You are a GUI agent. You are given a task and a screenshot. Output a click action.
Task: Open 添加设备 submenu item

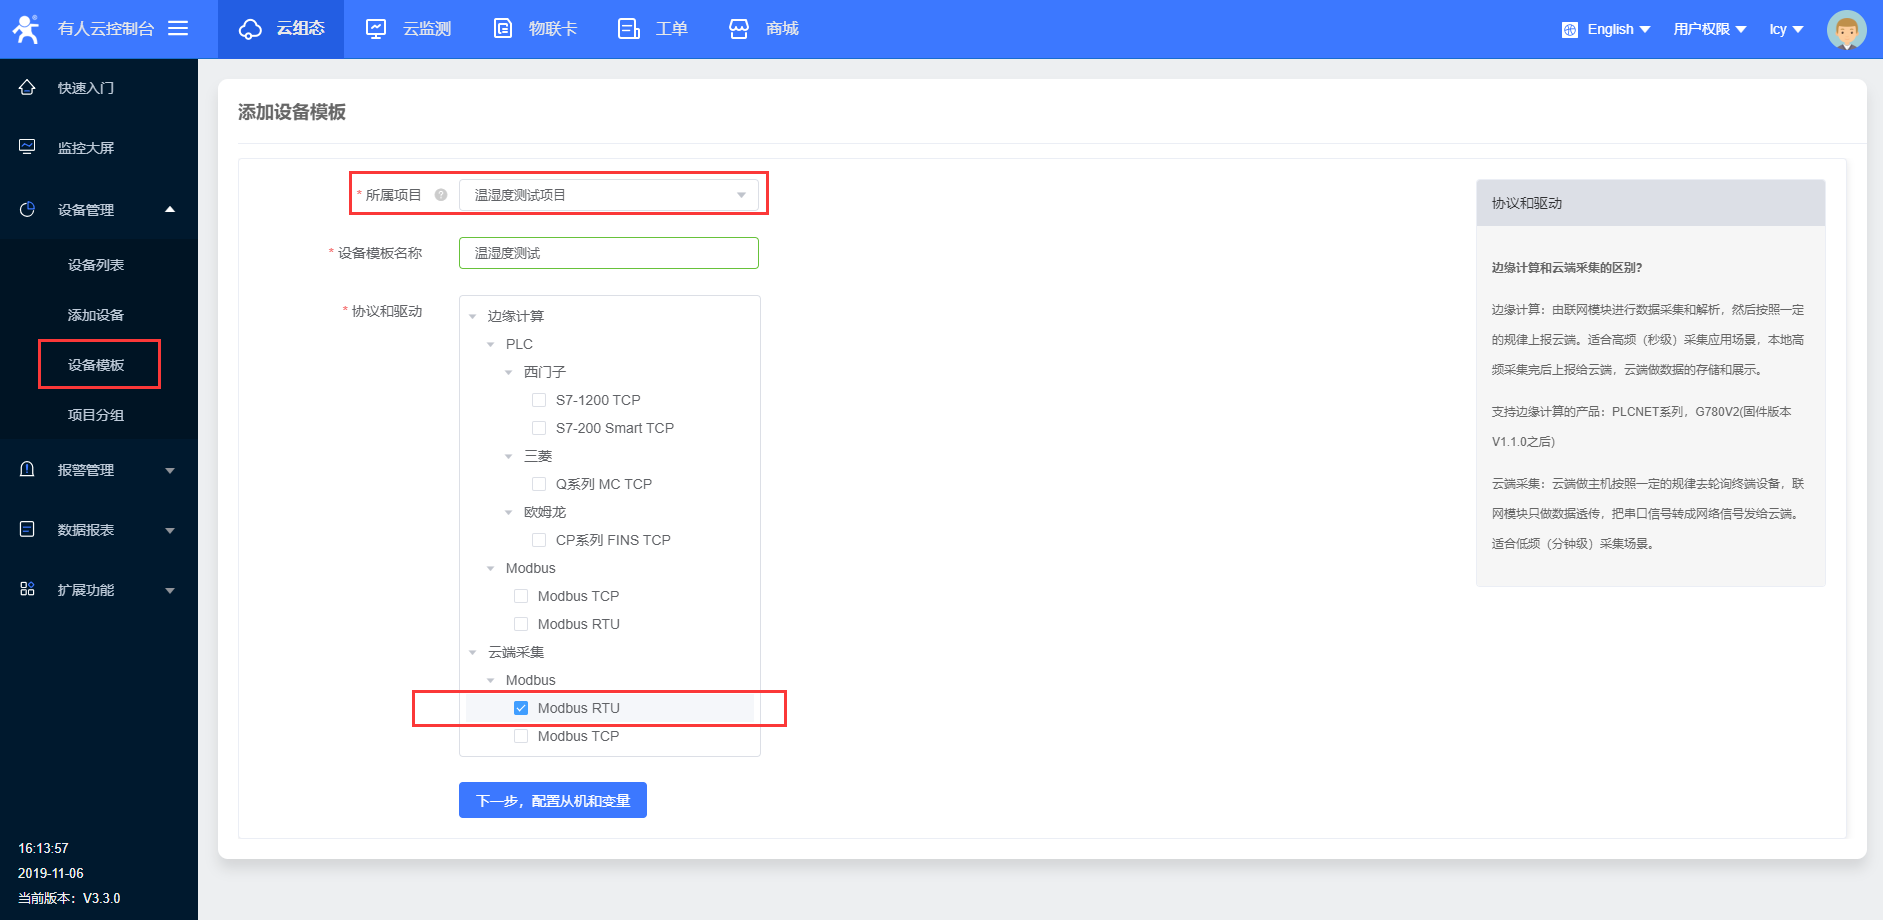99,315
